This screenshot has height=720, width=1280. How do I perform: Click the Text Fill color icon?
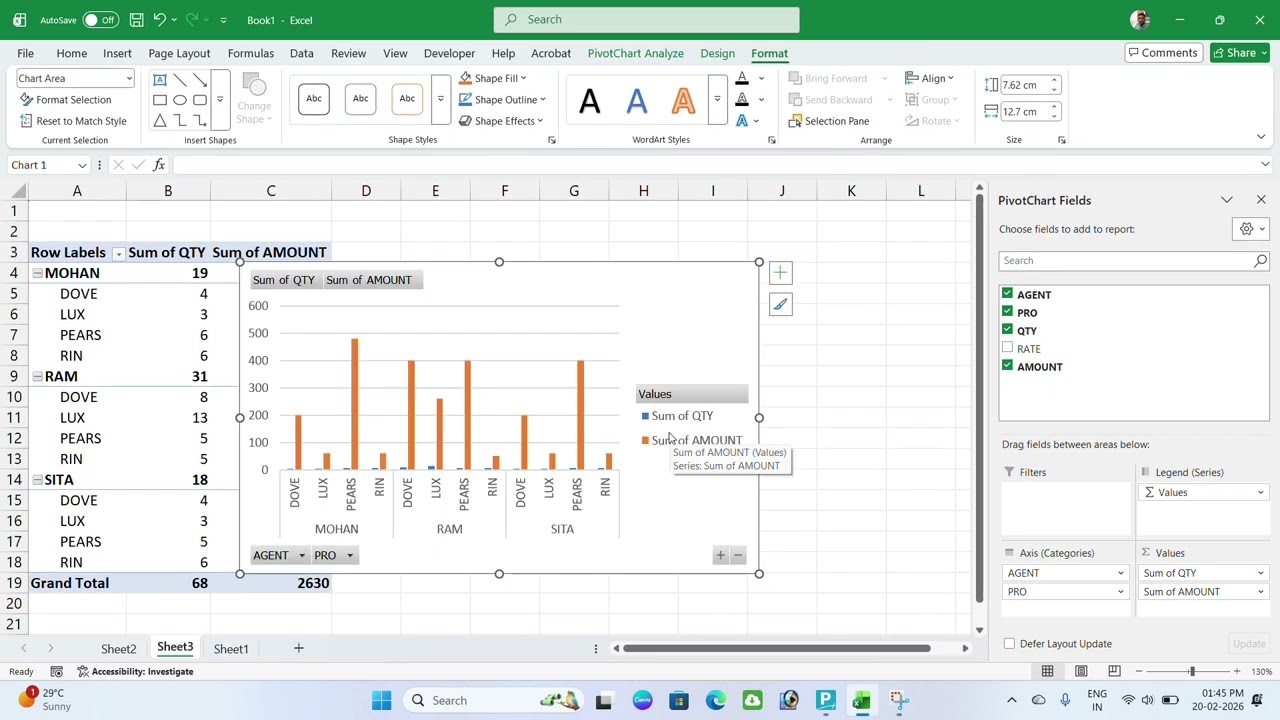click(742, 78)
